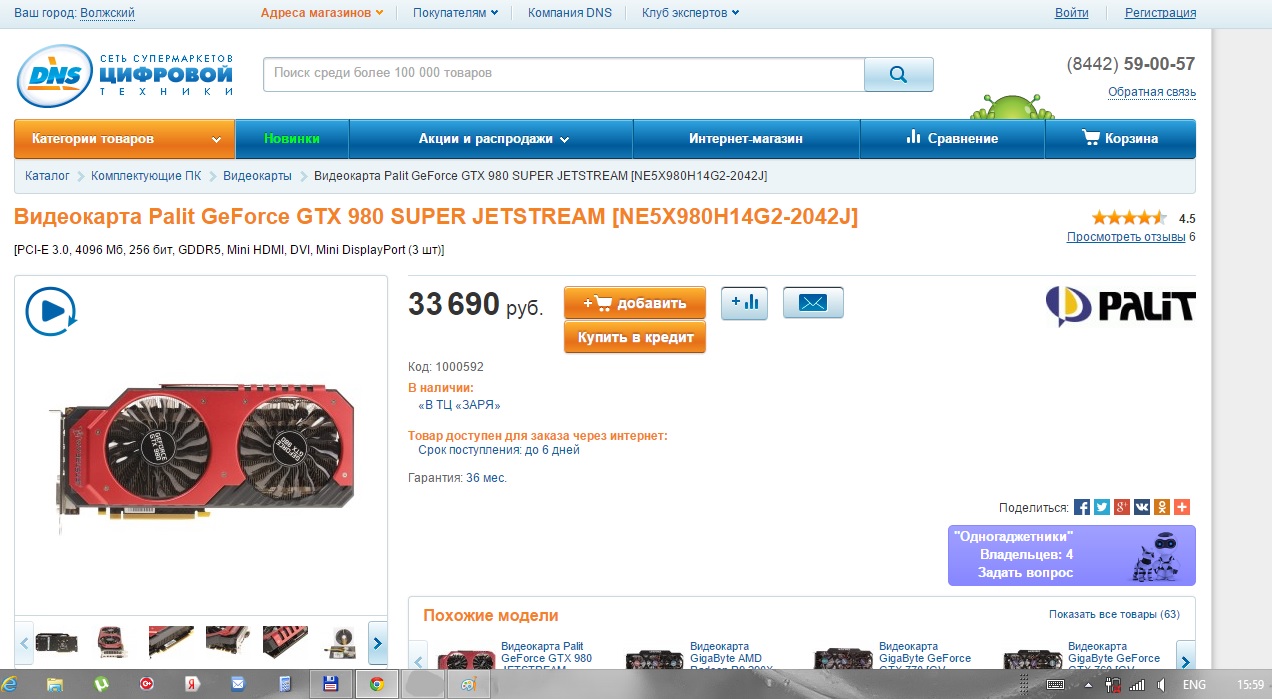Viewport: 1272px width, 699px height.
Task: Open Chrome in the Windows taskbar
Action: coord(377,684)
